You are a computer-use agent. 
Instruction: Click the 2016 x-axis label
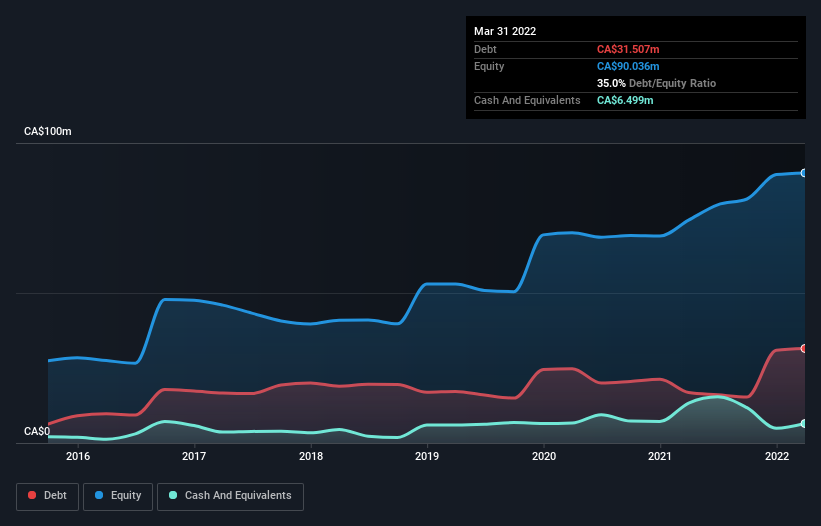pyautogui.click(x=78, y=456)
